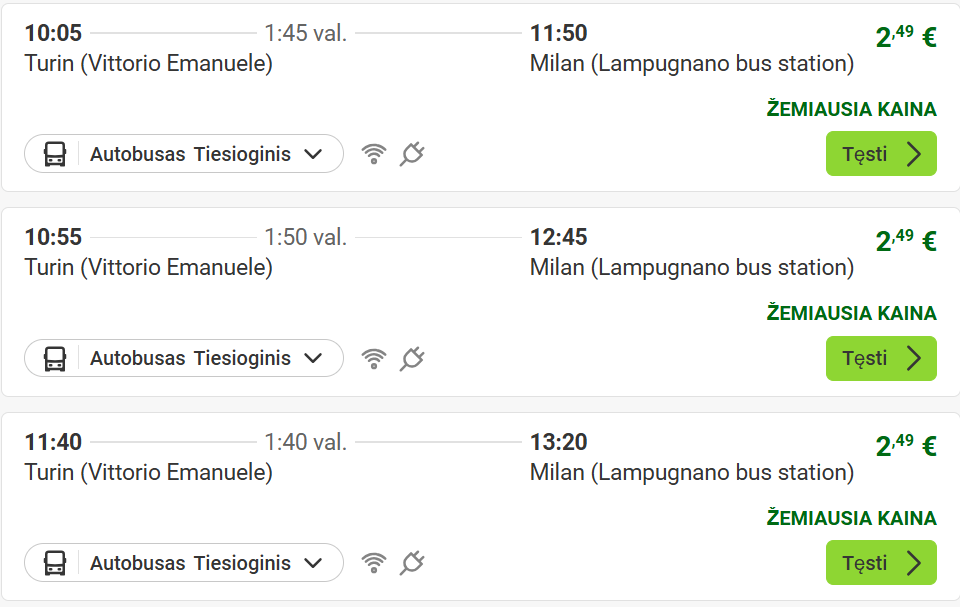Click ŽEMIAUSIA KAINA label on the 11:40 trip
The width and height of the screenshot is (960, 607).
[x=851, y=518]
